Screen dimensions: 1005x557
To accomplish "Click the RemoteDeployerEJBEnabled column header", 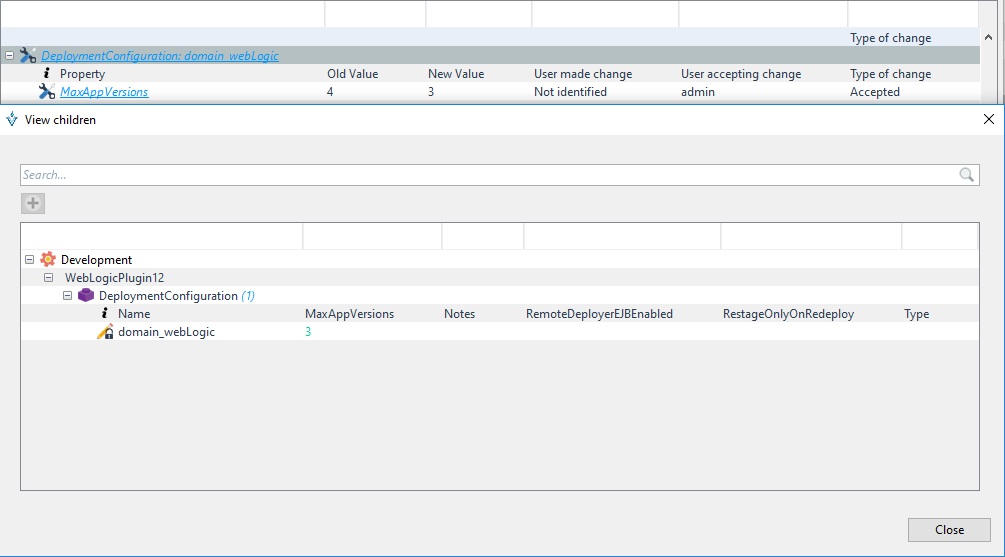I will pyautogui.click(x=599, y=314).
